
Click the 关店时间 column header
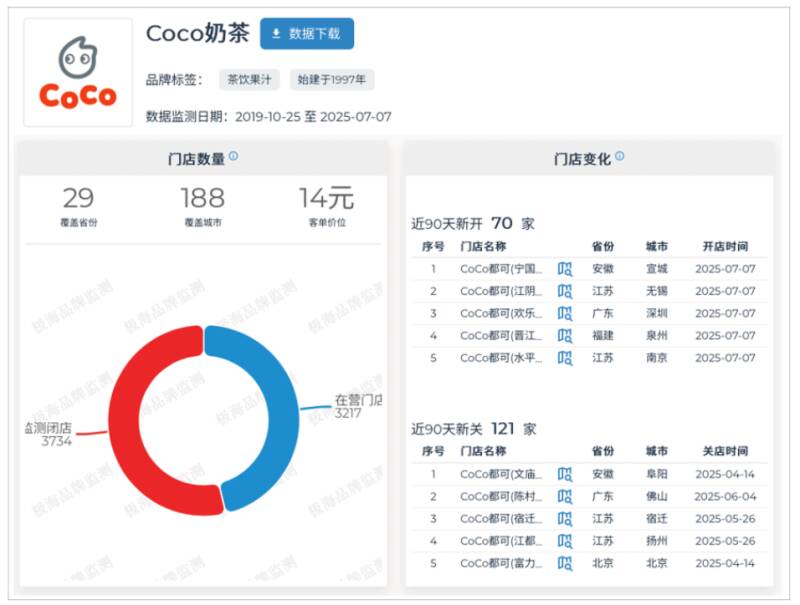point(725,451)
